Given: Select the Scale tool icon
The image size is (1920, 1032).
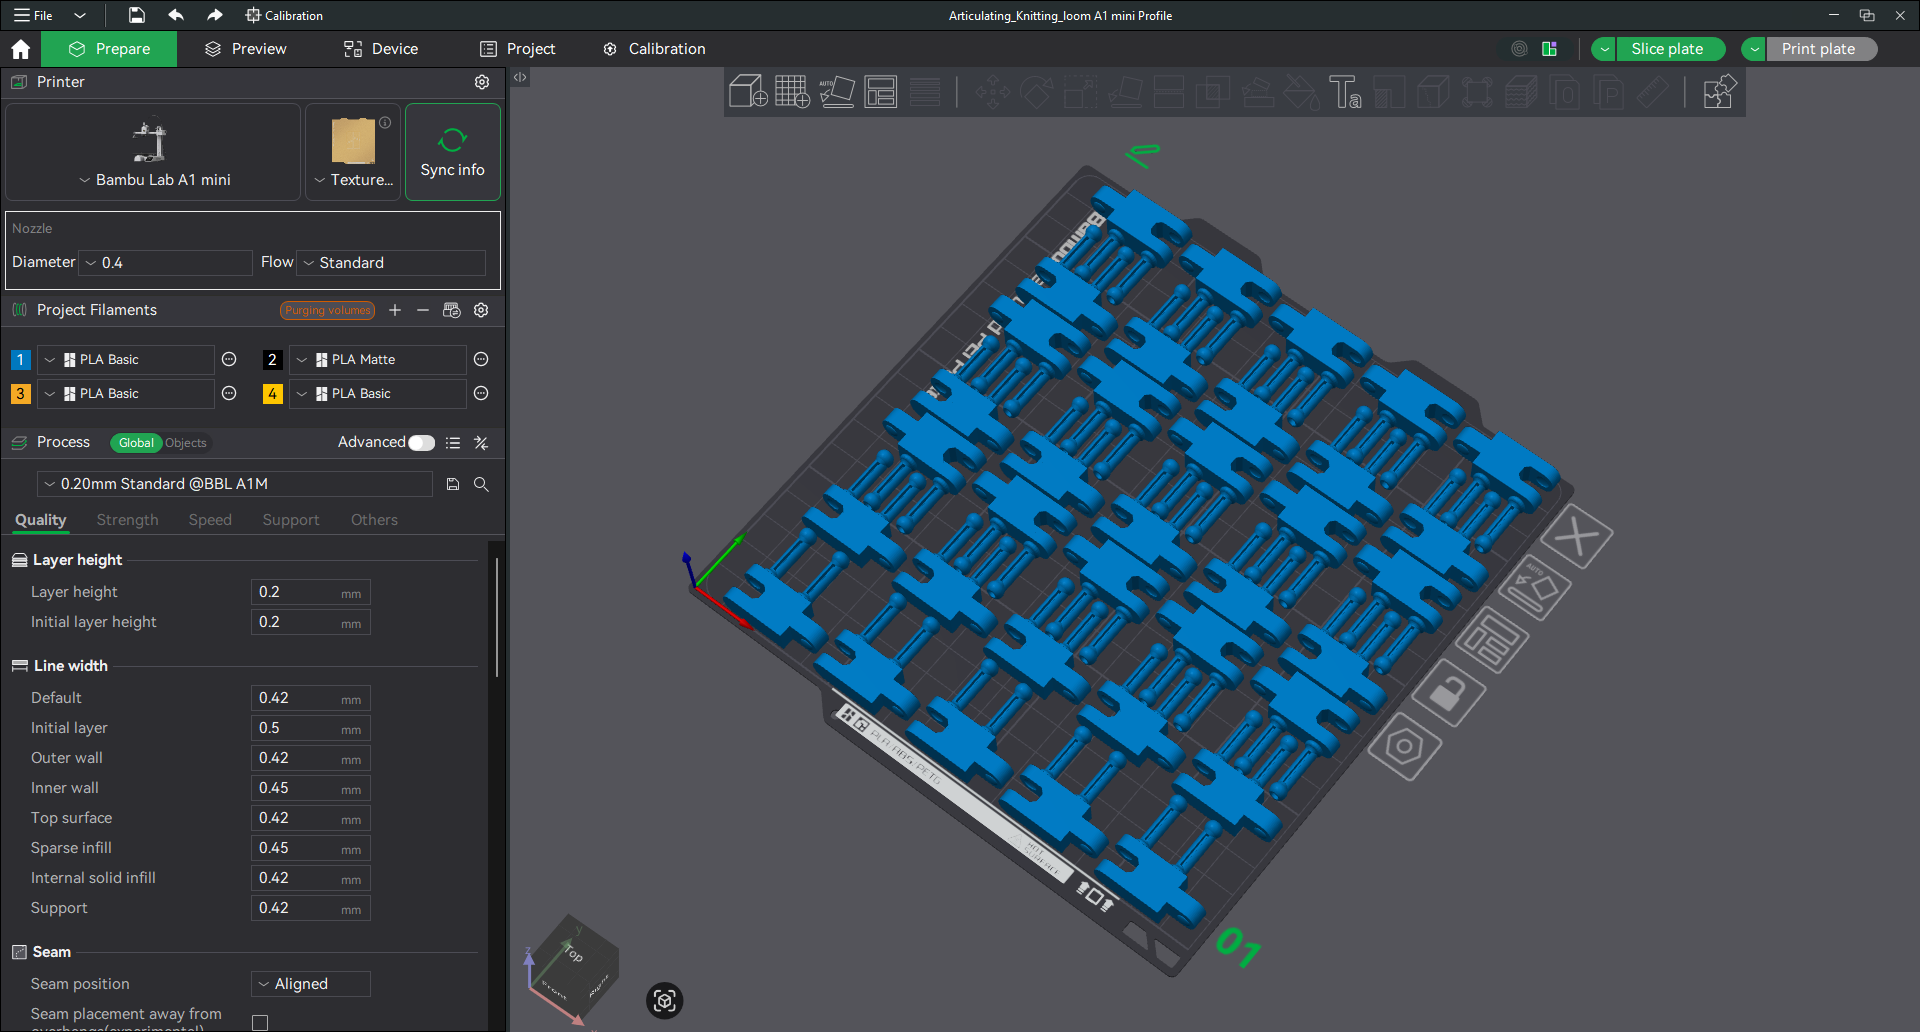Looking at the screenshot, I should (1081, 92).
